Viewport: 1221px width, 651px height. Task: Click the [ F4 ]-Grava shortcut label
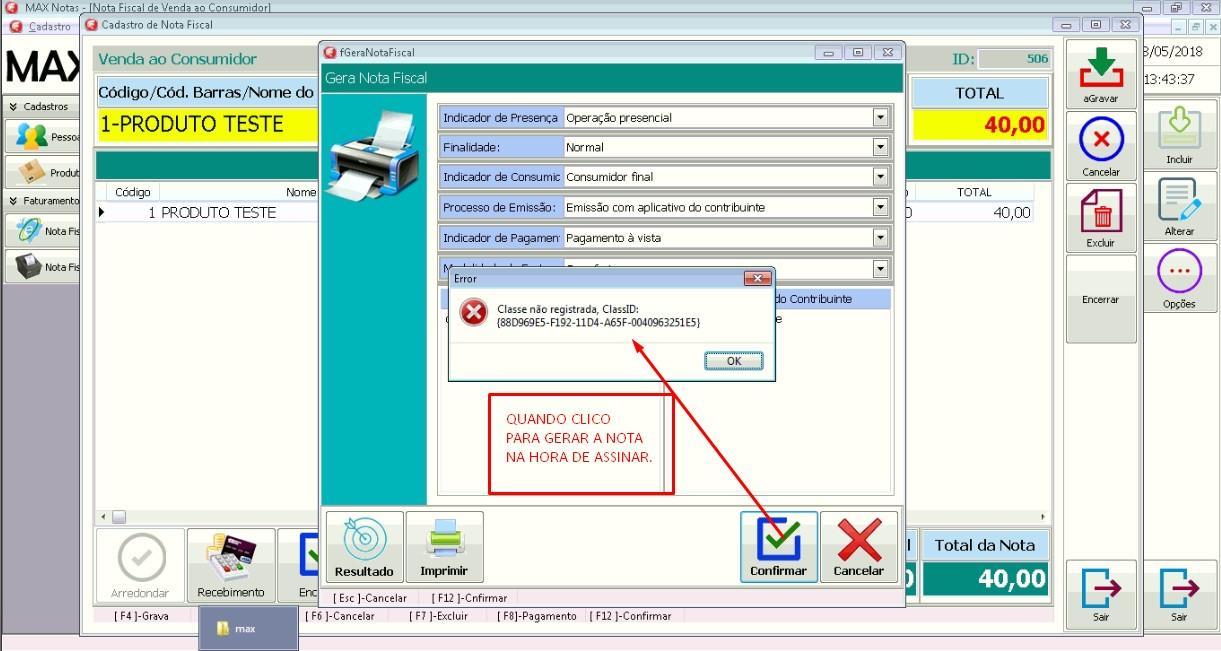[141, 616]
